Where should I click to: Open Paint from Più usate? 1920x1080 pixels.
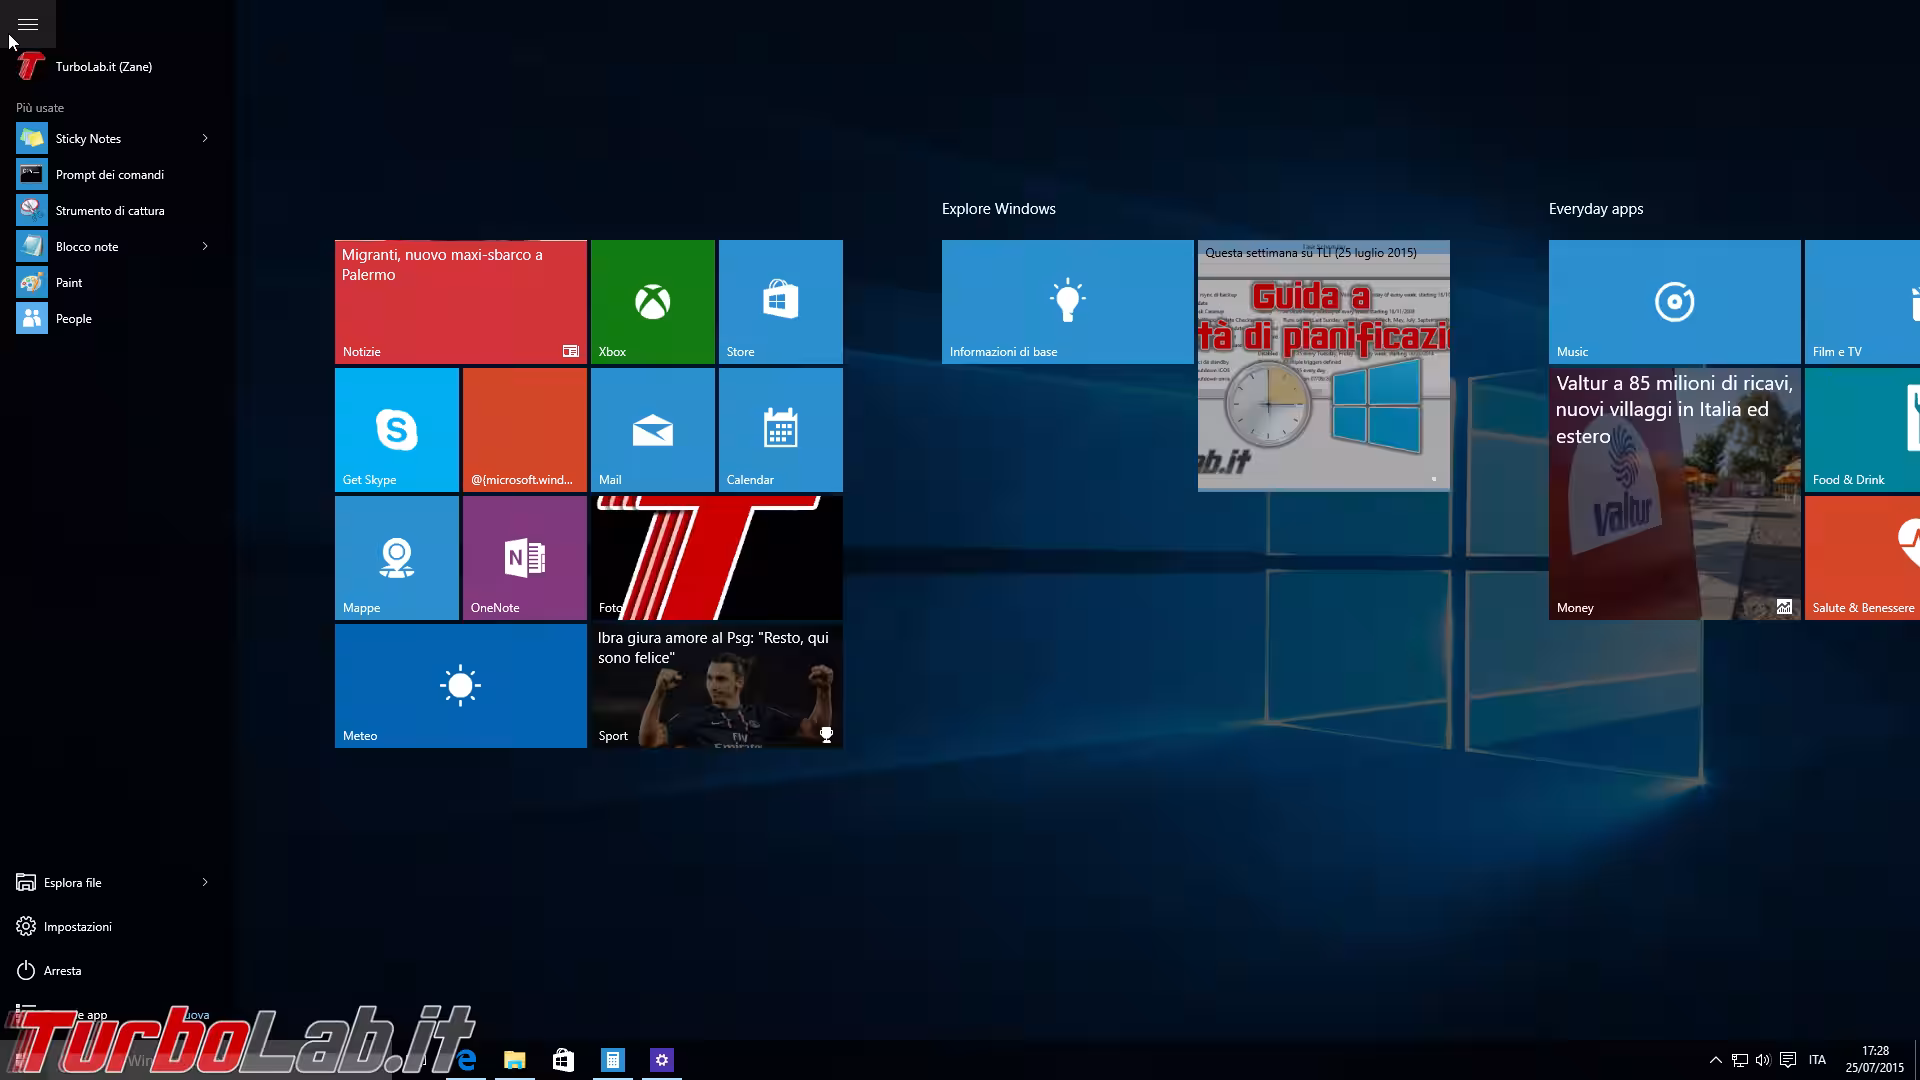point(69,282)
